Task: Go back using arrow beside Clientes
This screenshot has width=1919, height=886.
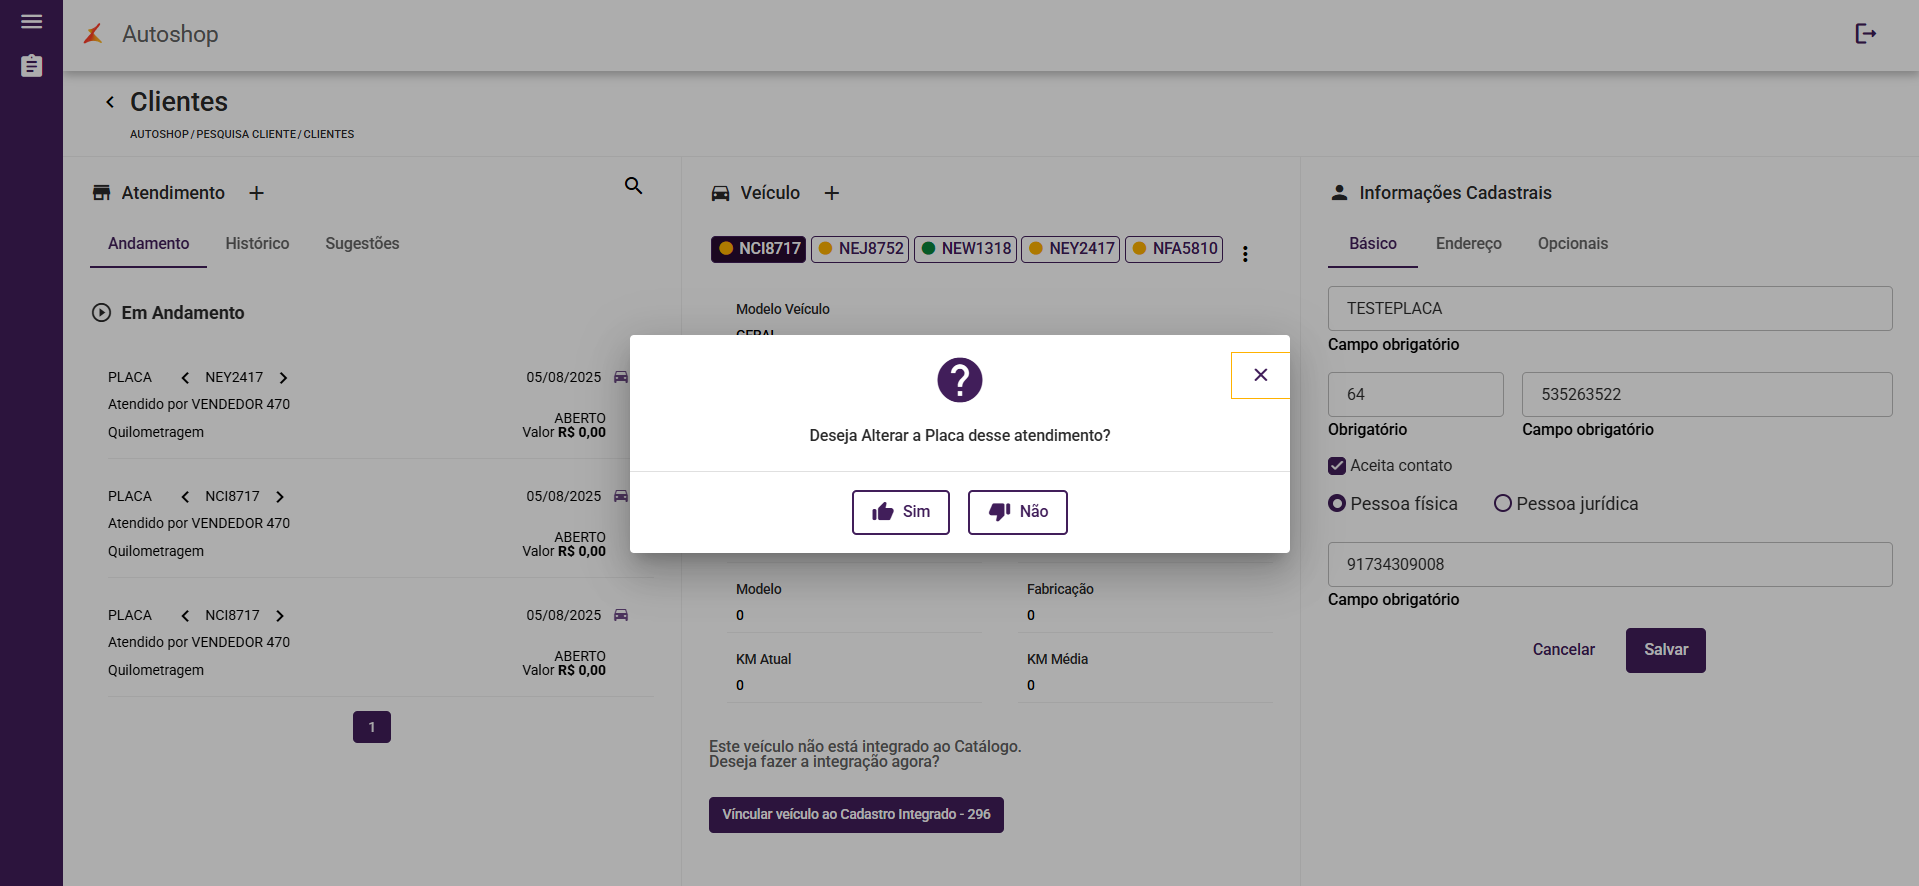Action: tap(110, 102)
